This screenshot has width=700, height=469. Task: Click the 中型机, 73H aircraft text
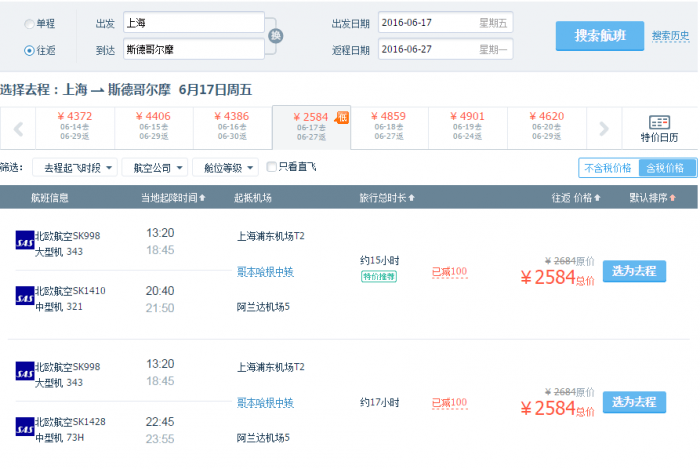tap(59, 438)
